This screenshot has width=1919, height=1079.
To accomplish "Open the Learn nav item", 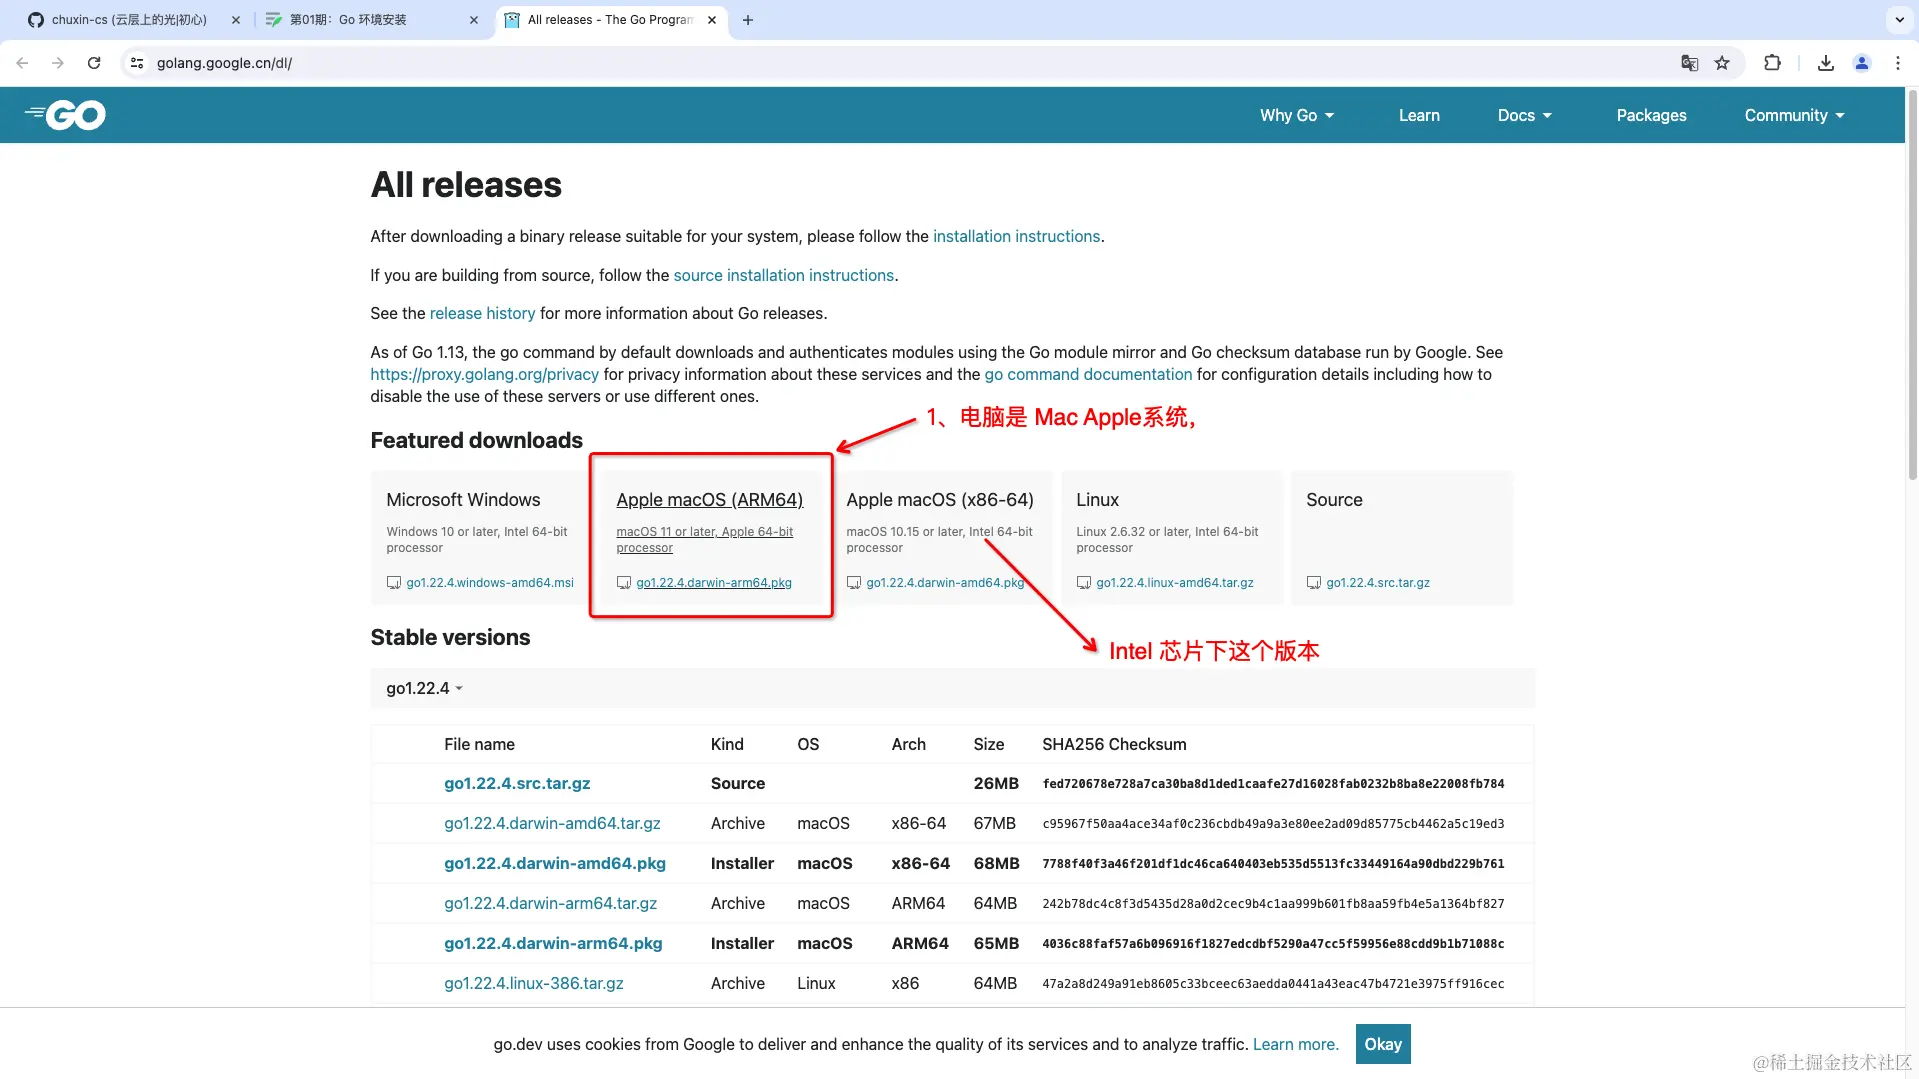I will pos(1419,115).
